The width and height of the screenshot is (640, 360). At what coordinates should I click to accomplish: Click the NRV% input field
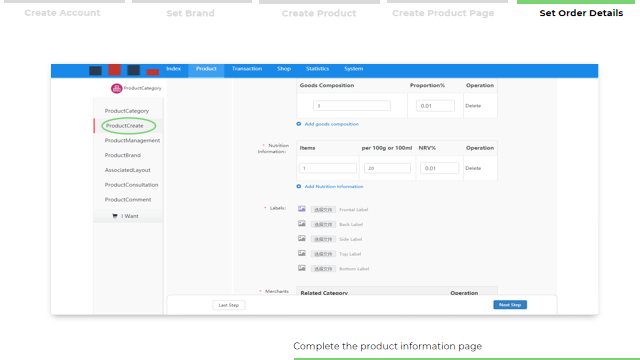[x=440, y=168]
